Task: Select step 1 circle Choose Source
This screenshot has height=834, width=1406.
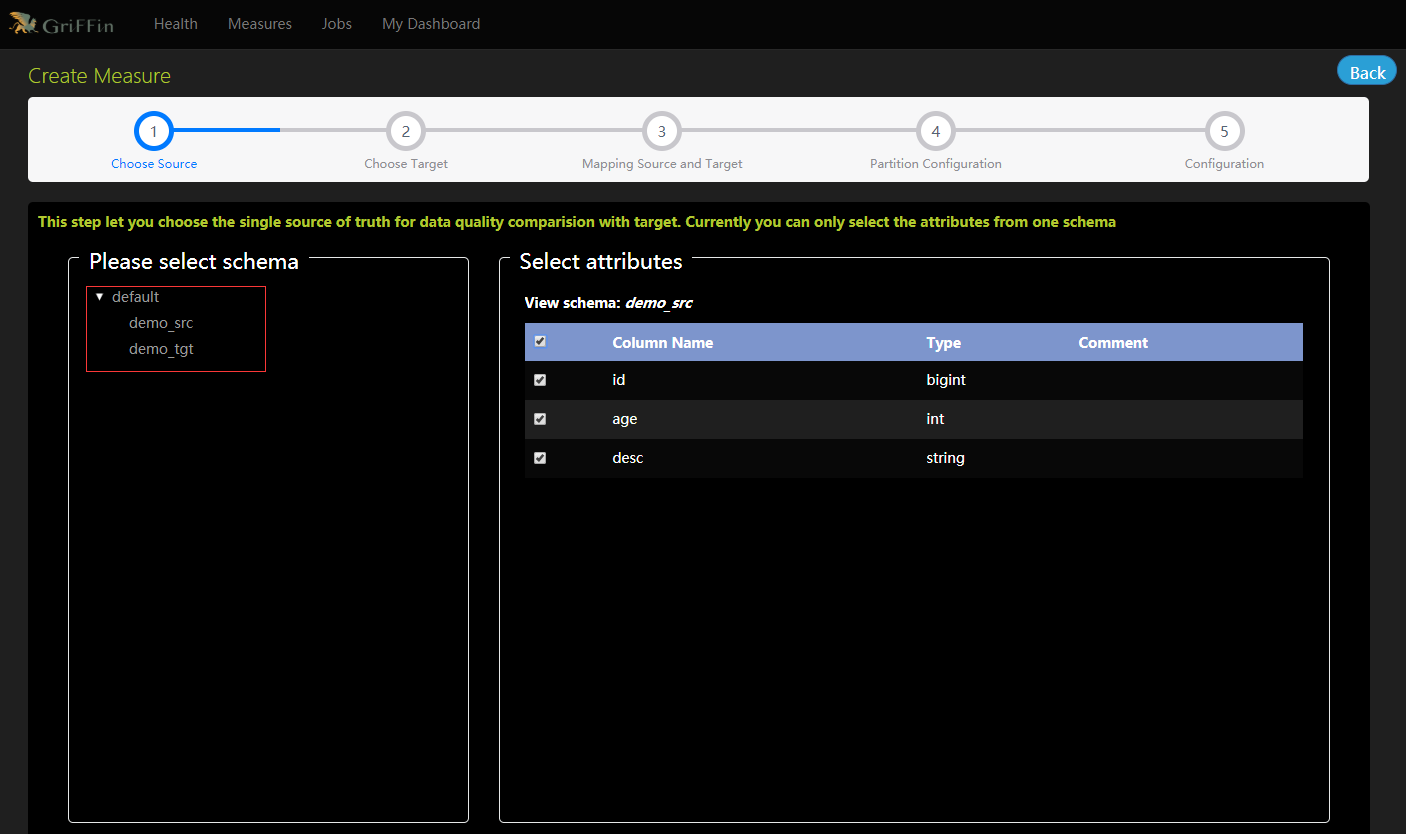Action: [154, 131]
